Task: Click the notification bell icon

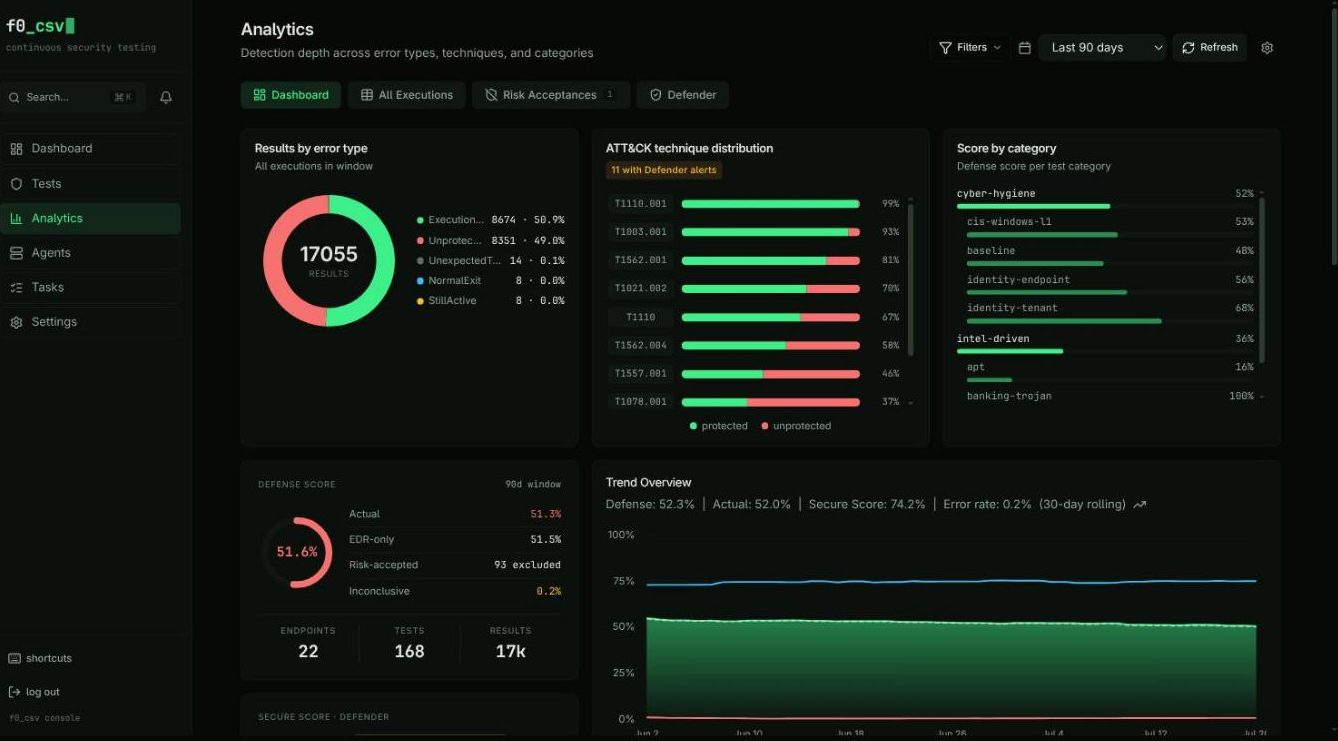Action: (166, 97)
